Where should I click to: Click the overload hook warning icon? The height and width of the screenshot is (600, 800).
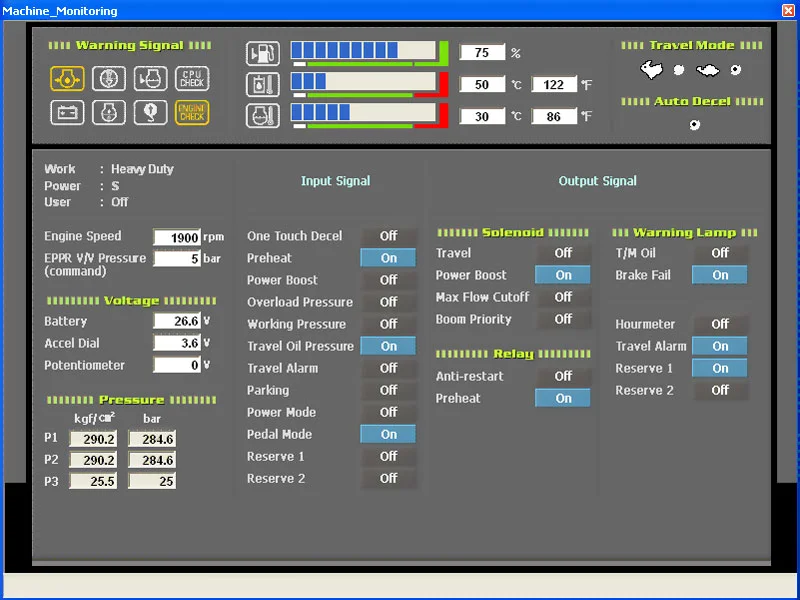pyautogui.click(x=150, y=112)
